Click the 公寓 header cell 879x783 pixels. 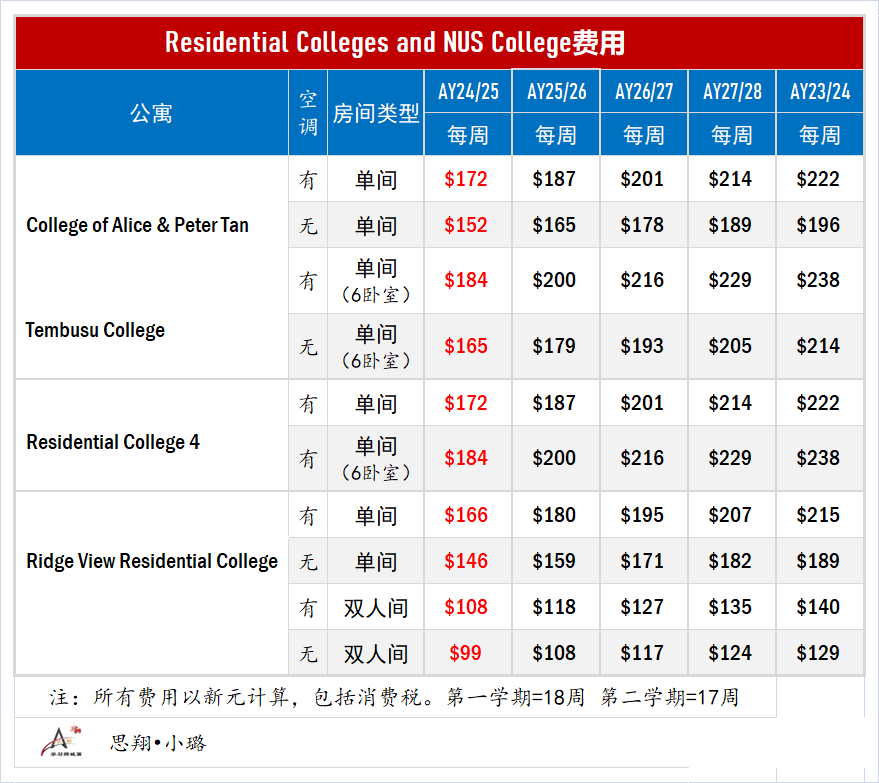151,113
